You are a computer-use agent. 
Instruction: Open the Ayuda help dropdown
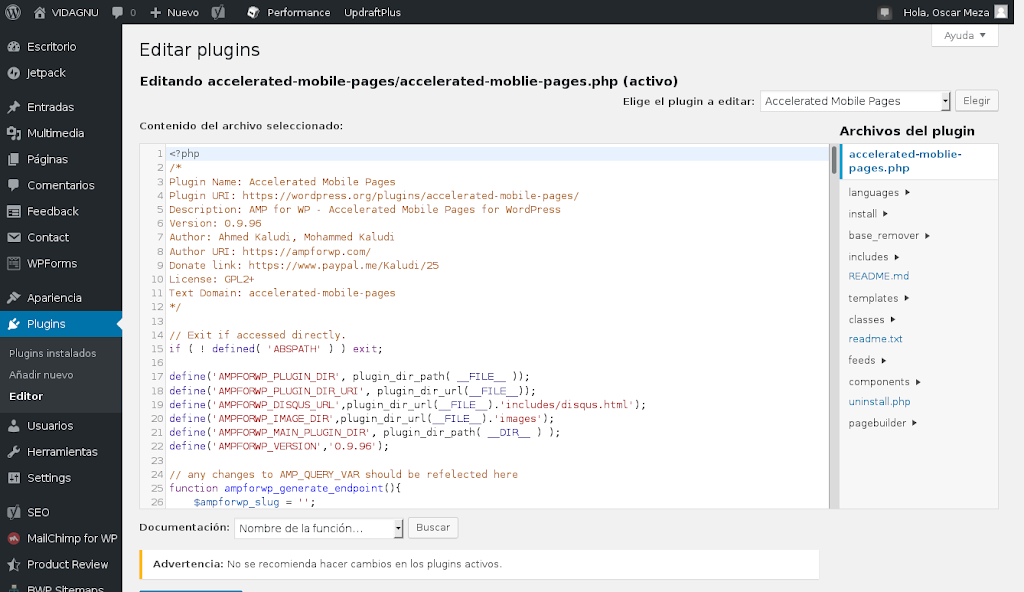coord(965,35)
